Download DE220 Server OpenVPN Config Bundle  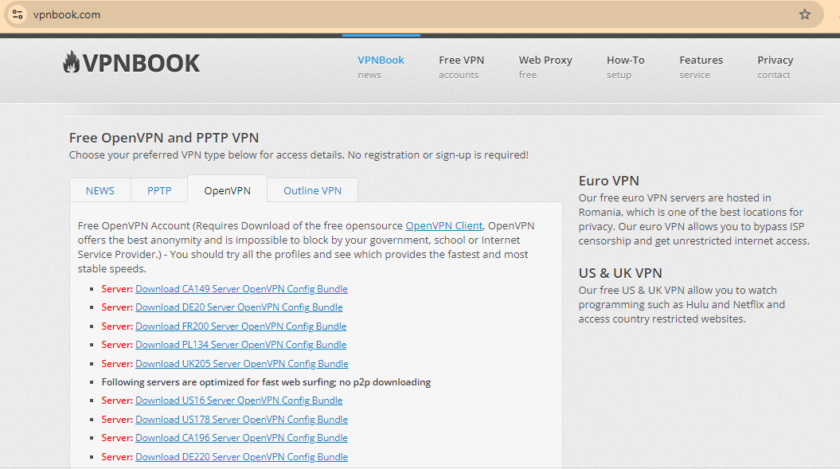[241, 457]
